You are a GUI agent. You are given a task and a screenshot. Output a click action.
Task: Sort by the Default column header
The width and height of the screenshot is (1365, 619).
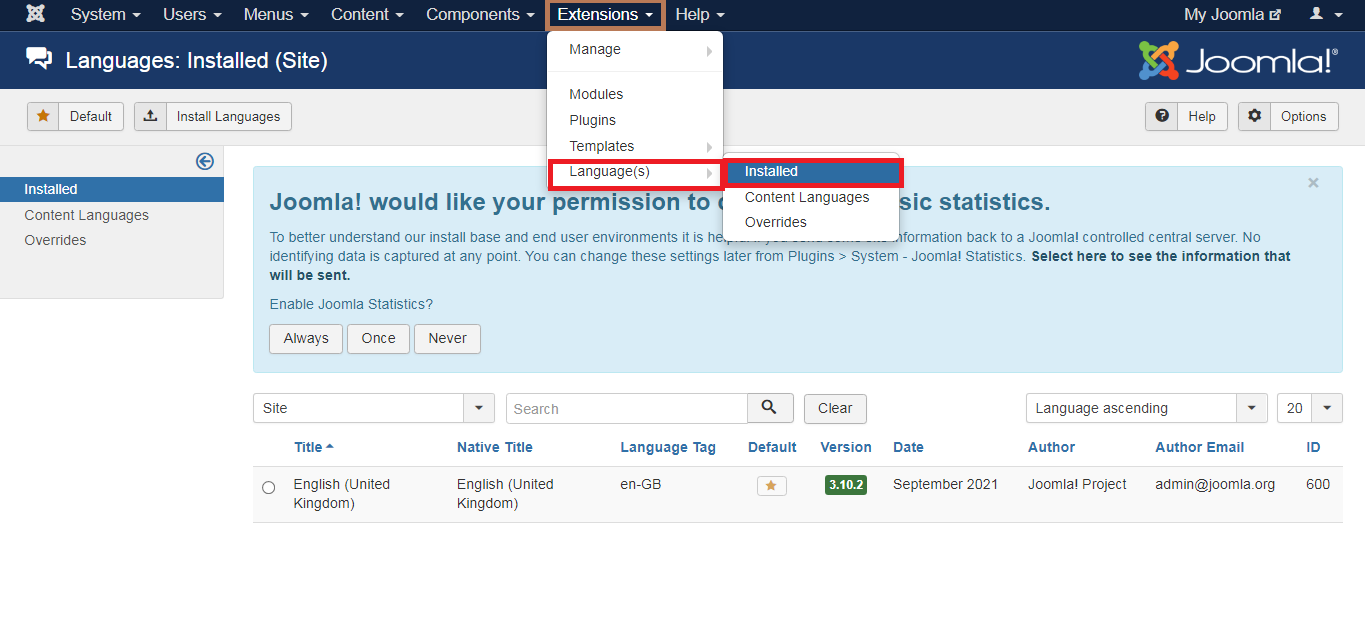tap(772, 447)
